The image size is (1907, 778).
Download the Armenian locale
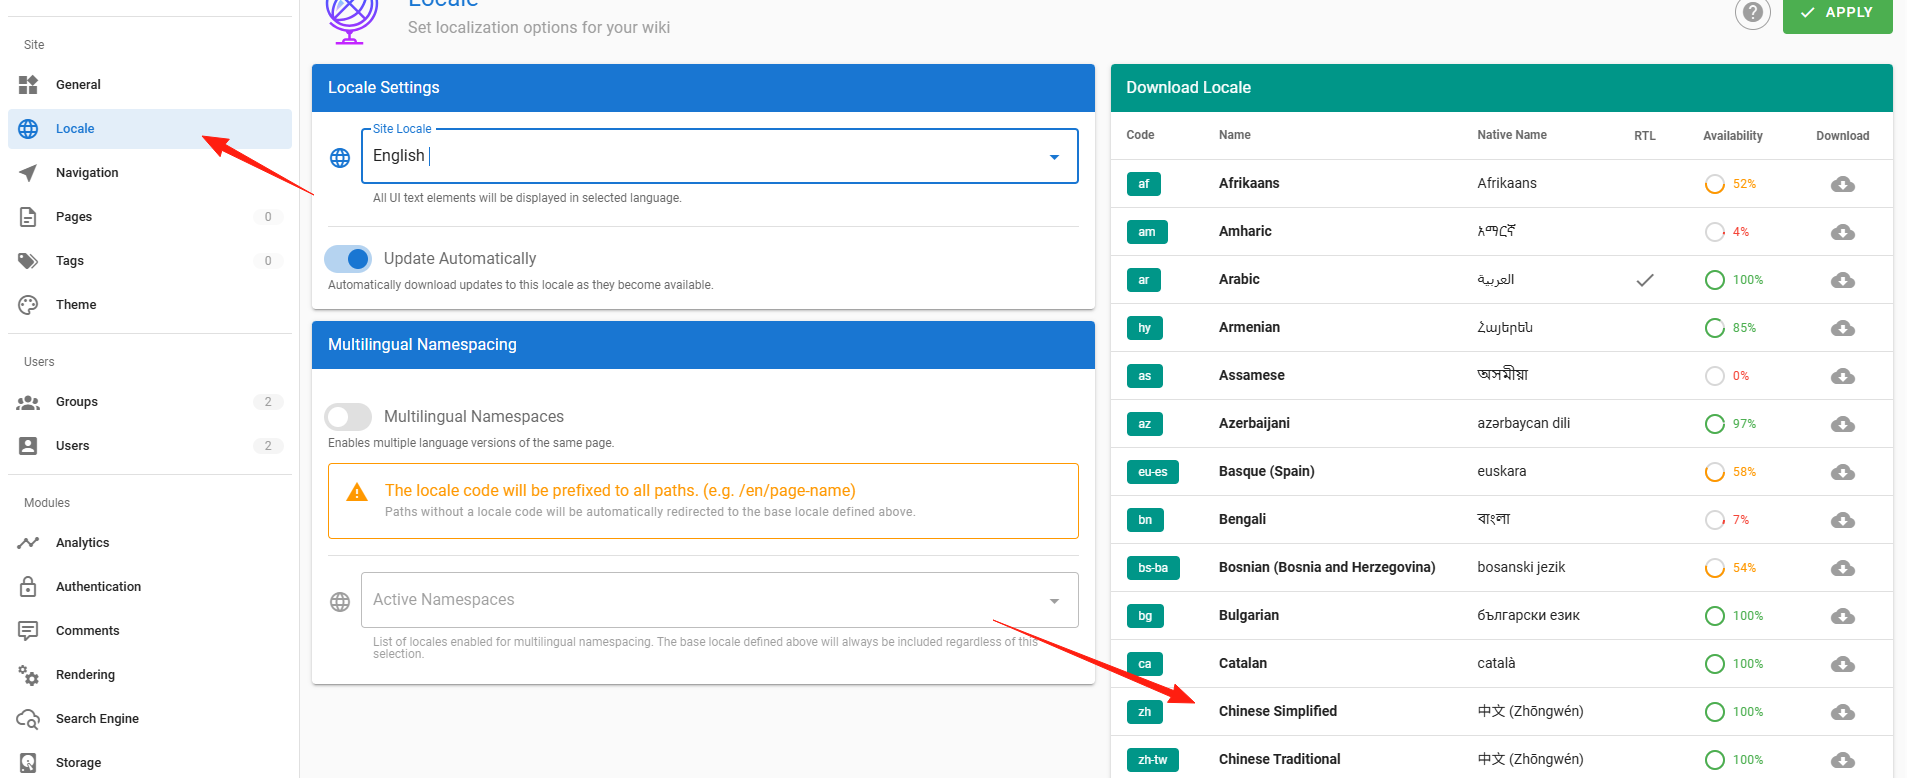[x=1843, y=328]
